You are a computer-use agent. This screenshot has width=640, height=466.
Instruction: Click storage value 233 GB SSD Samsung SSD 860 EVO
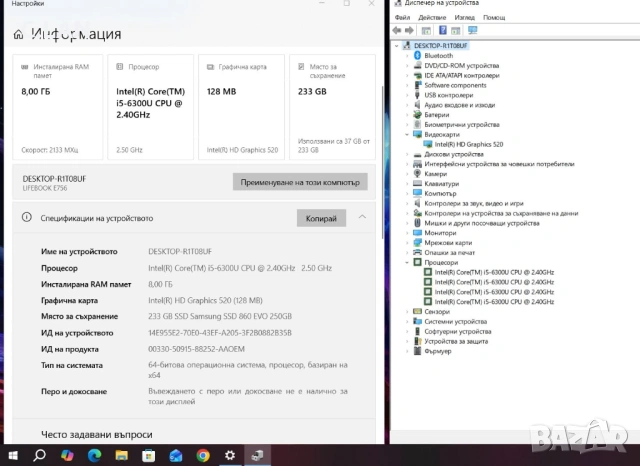220,316
